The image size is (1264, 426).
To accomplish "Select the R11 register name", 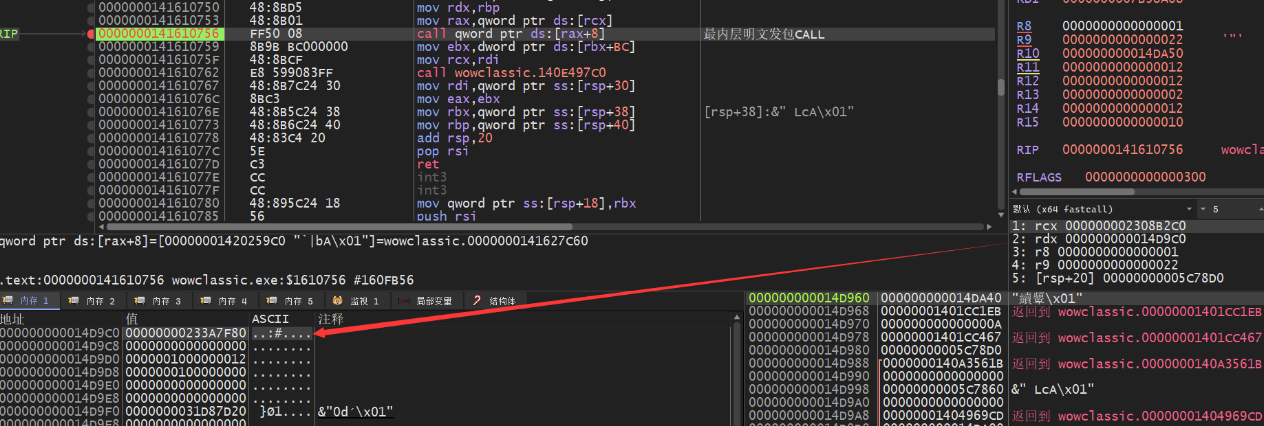I will coord(1027,67).
